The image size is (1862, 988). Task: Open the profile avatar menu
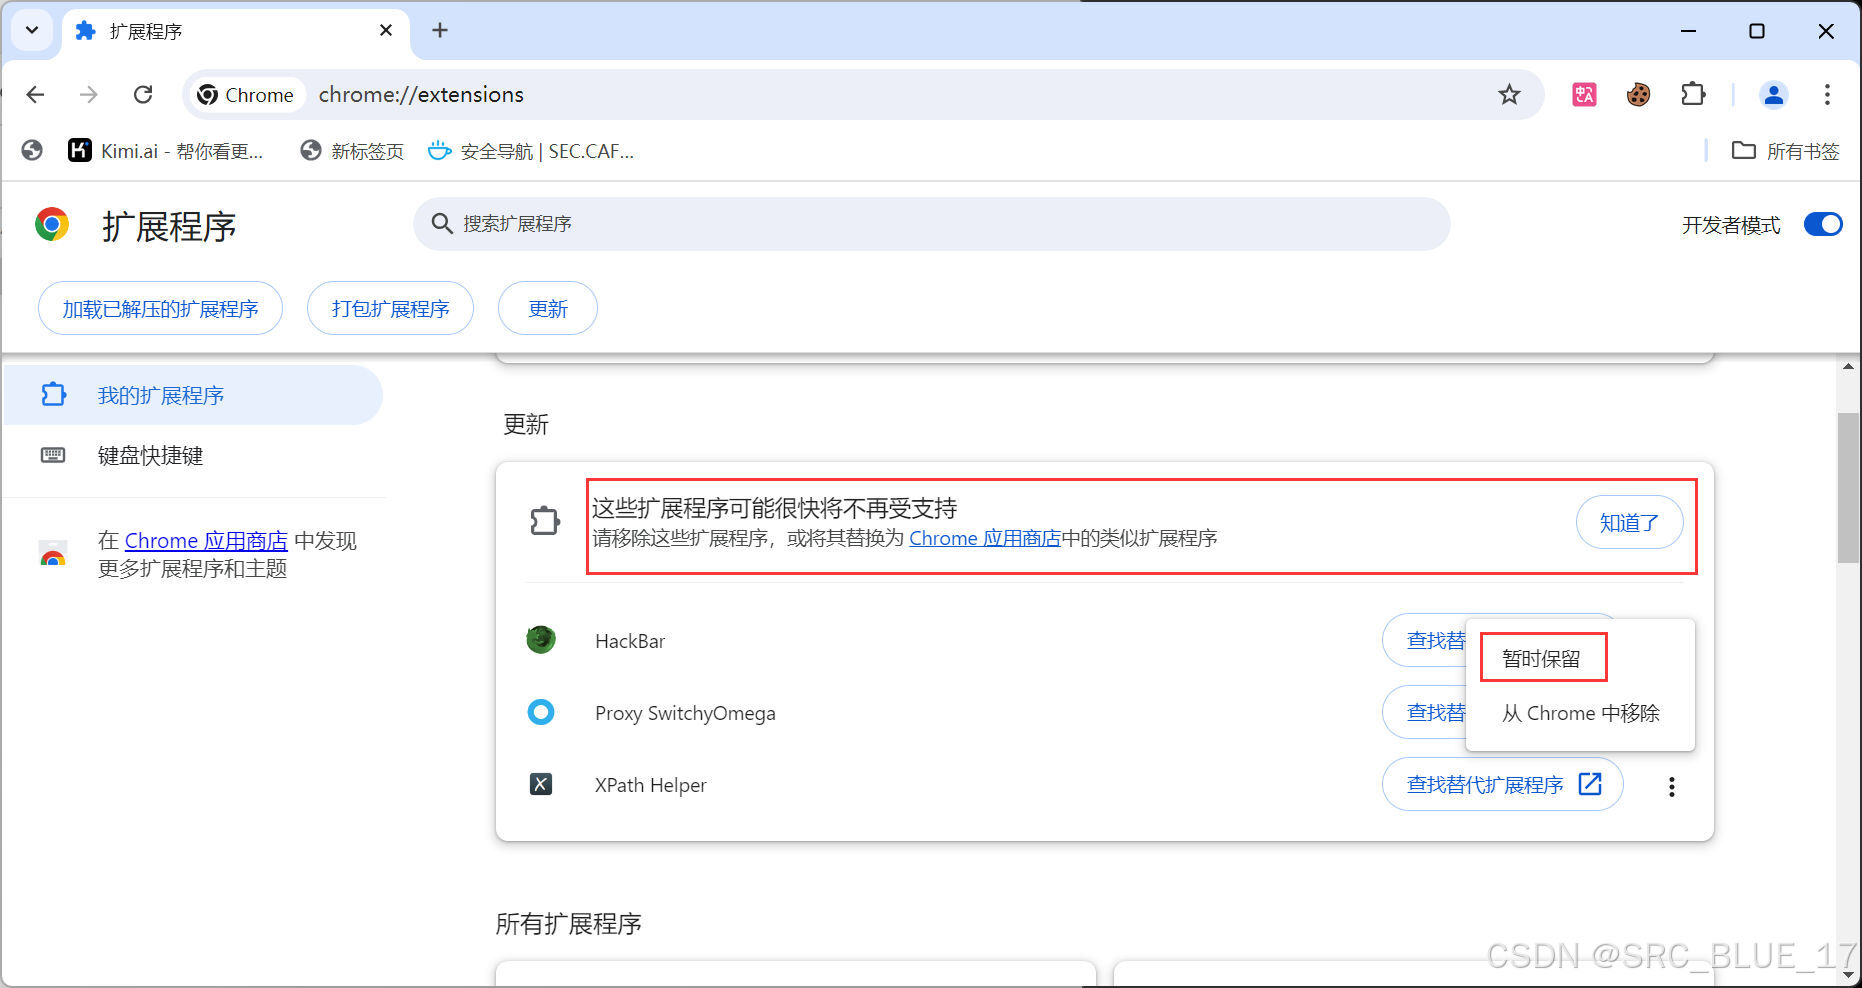[1773, 95]
